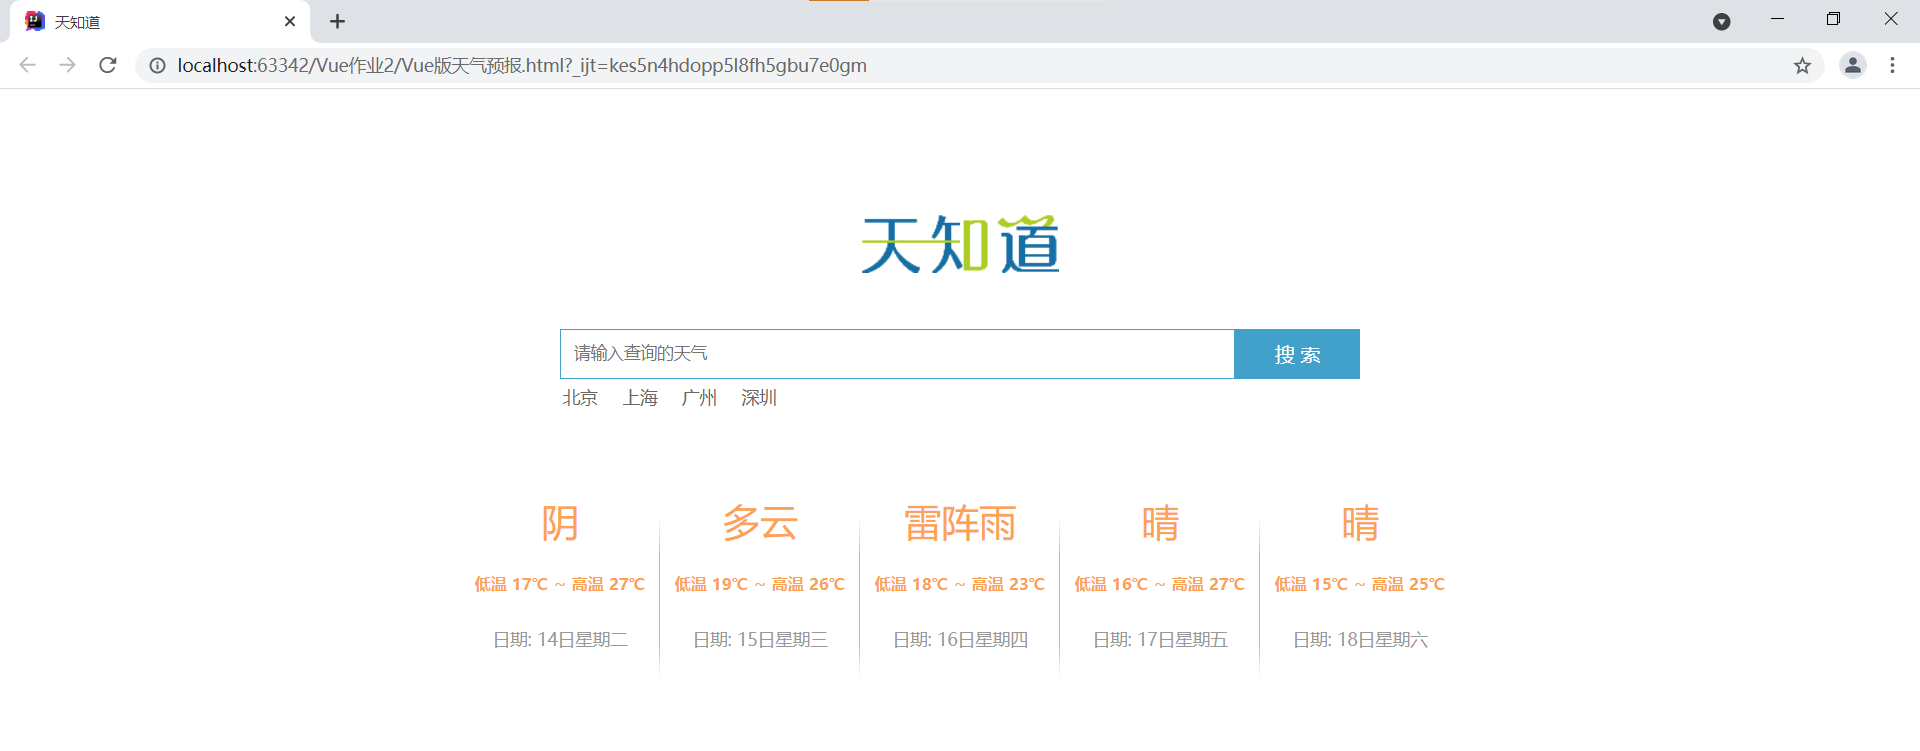Click temperature text 低温 17℃ ~ 高温 27℃
1920x751 pixels.
coord(560,584)
